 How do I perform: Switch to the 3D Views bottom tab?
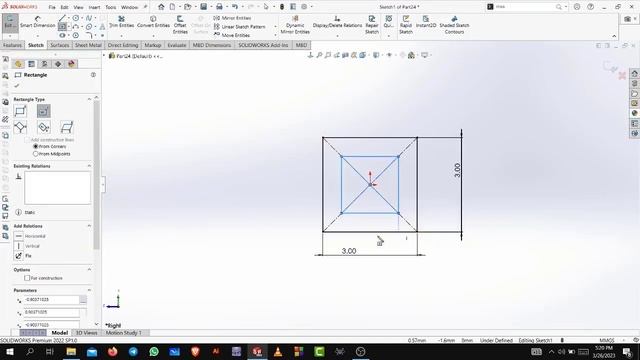87,333
